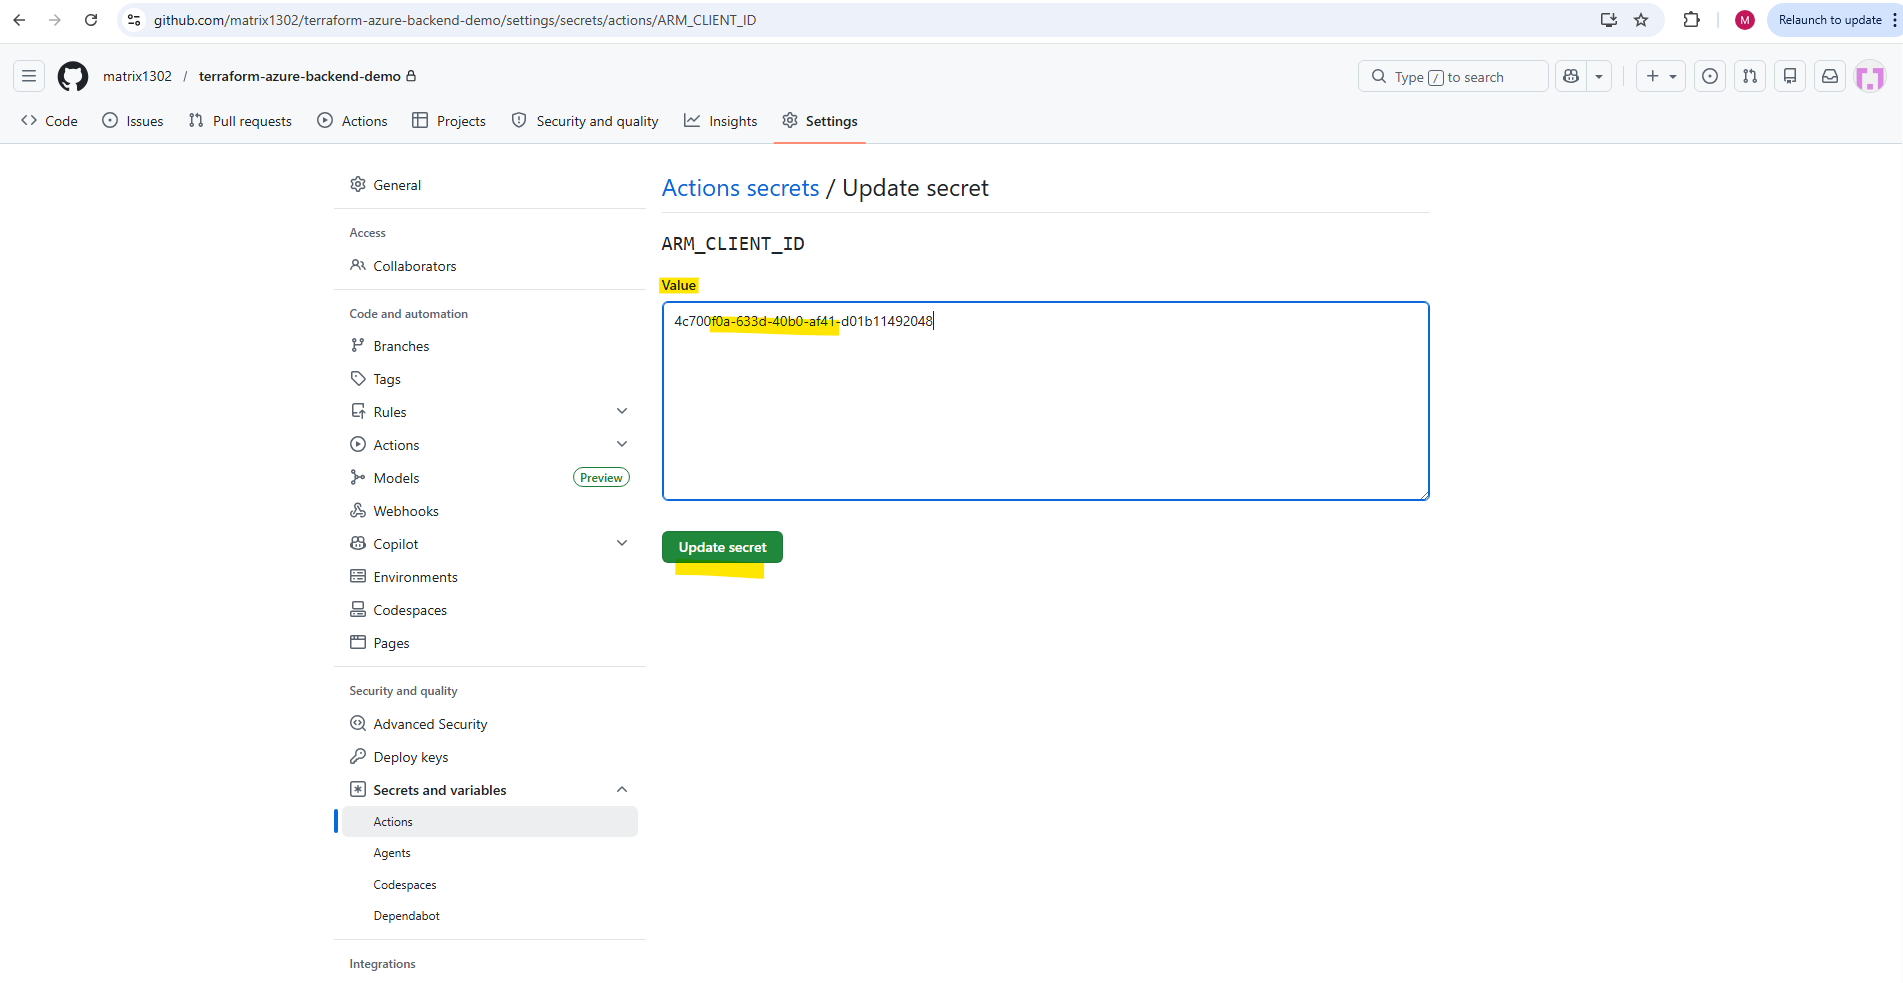1903x983 pixels.
Task: Open the user avatar menu
Action: coord(1870,76)
